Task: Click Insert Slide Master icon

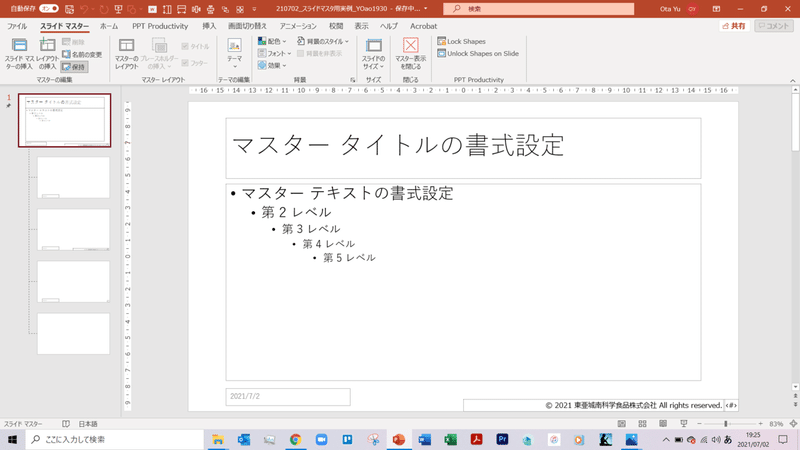Action: click(x=19, y=53)
